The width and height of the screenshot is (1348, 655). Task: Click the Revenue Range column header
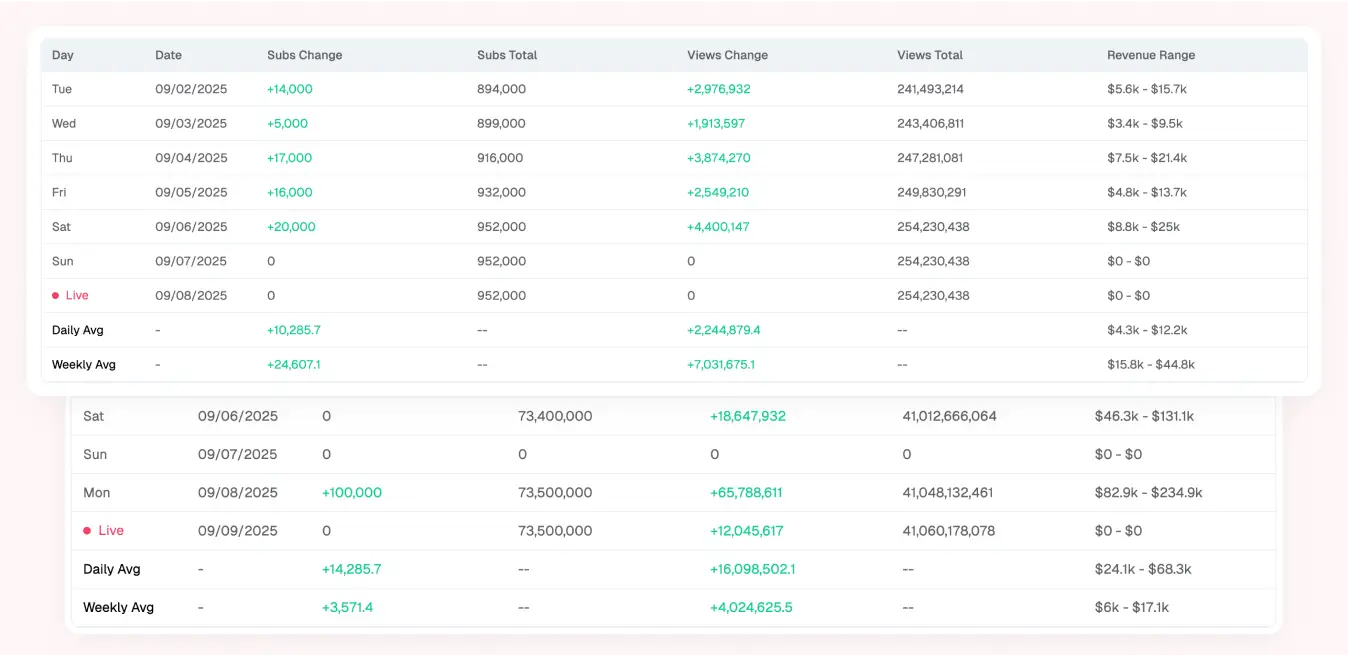pyautogui.click(x=1150, y=55)
